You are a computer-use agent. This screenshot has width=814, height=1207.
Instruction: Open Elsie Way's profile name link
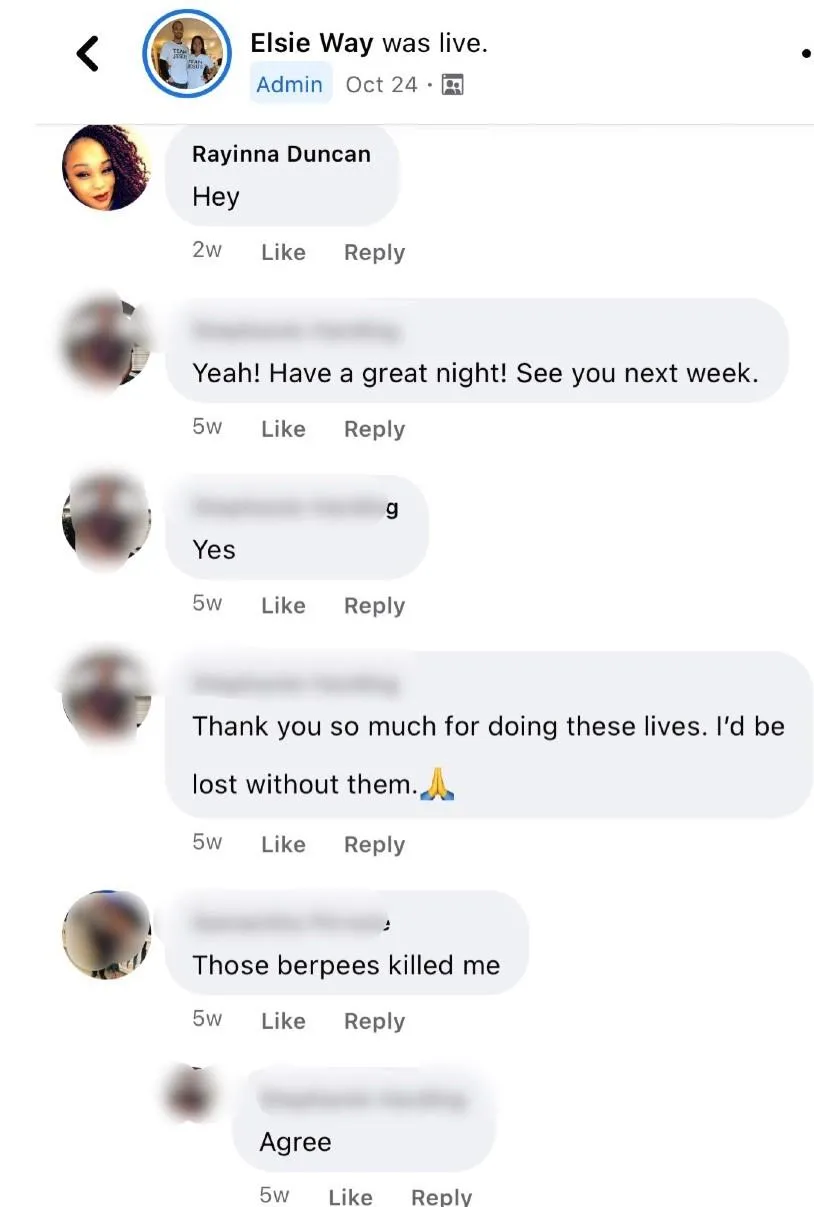(x=312, y=43)
